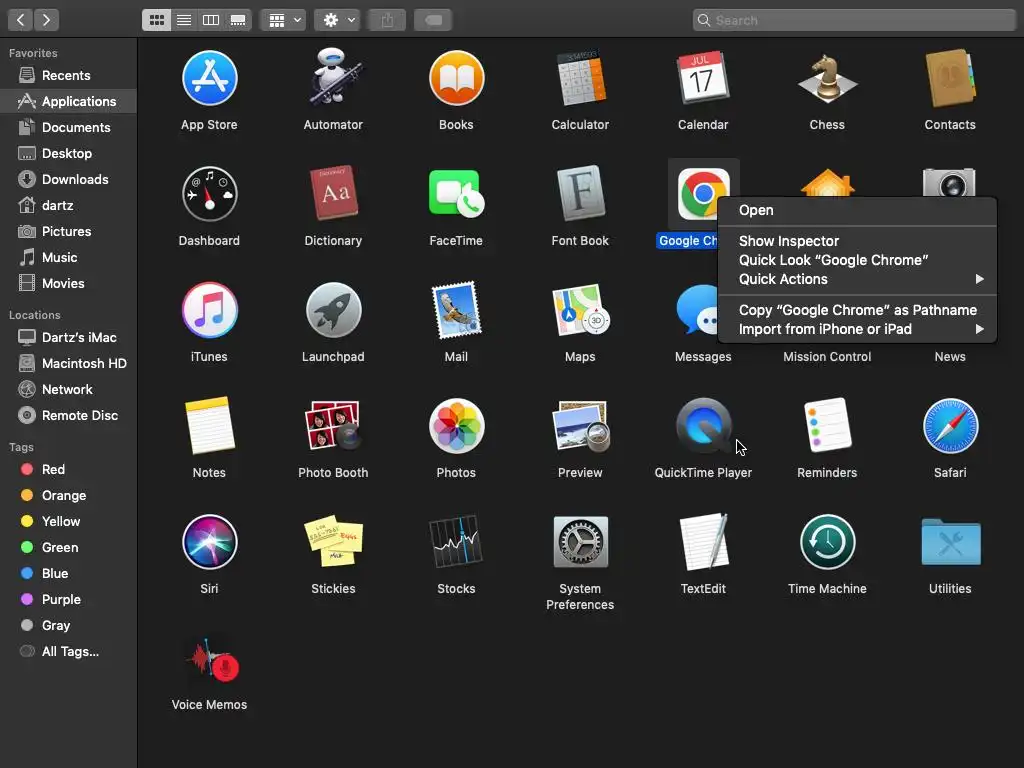Screen dimensions: 1024x768
Task: Select Macintosh HD under Locations
Action: [68, 363]
